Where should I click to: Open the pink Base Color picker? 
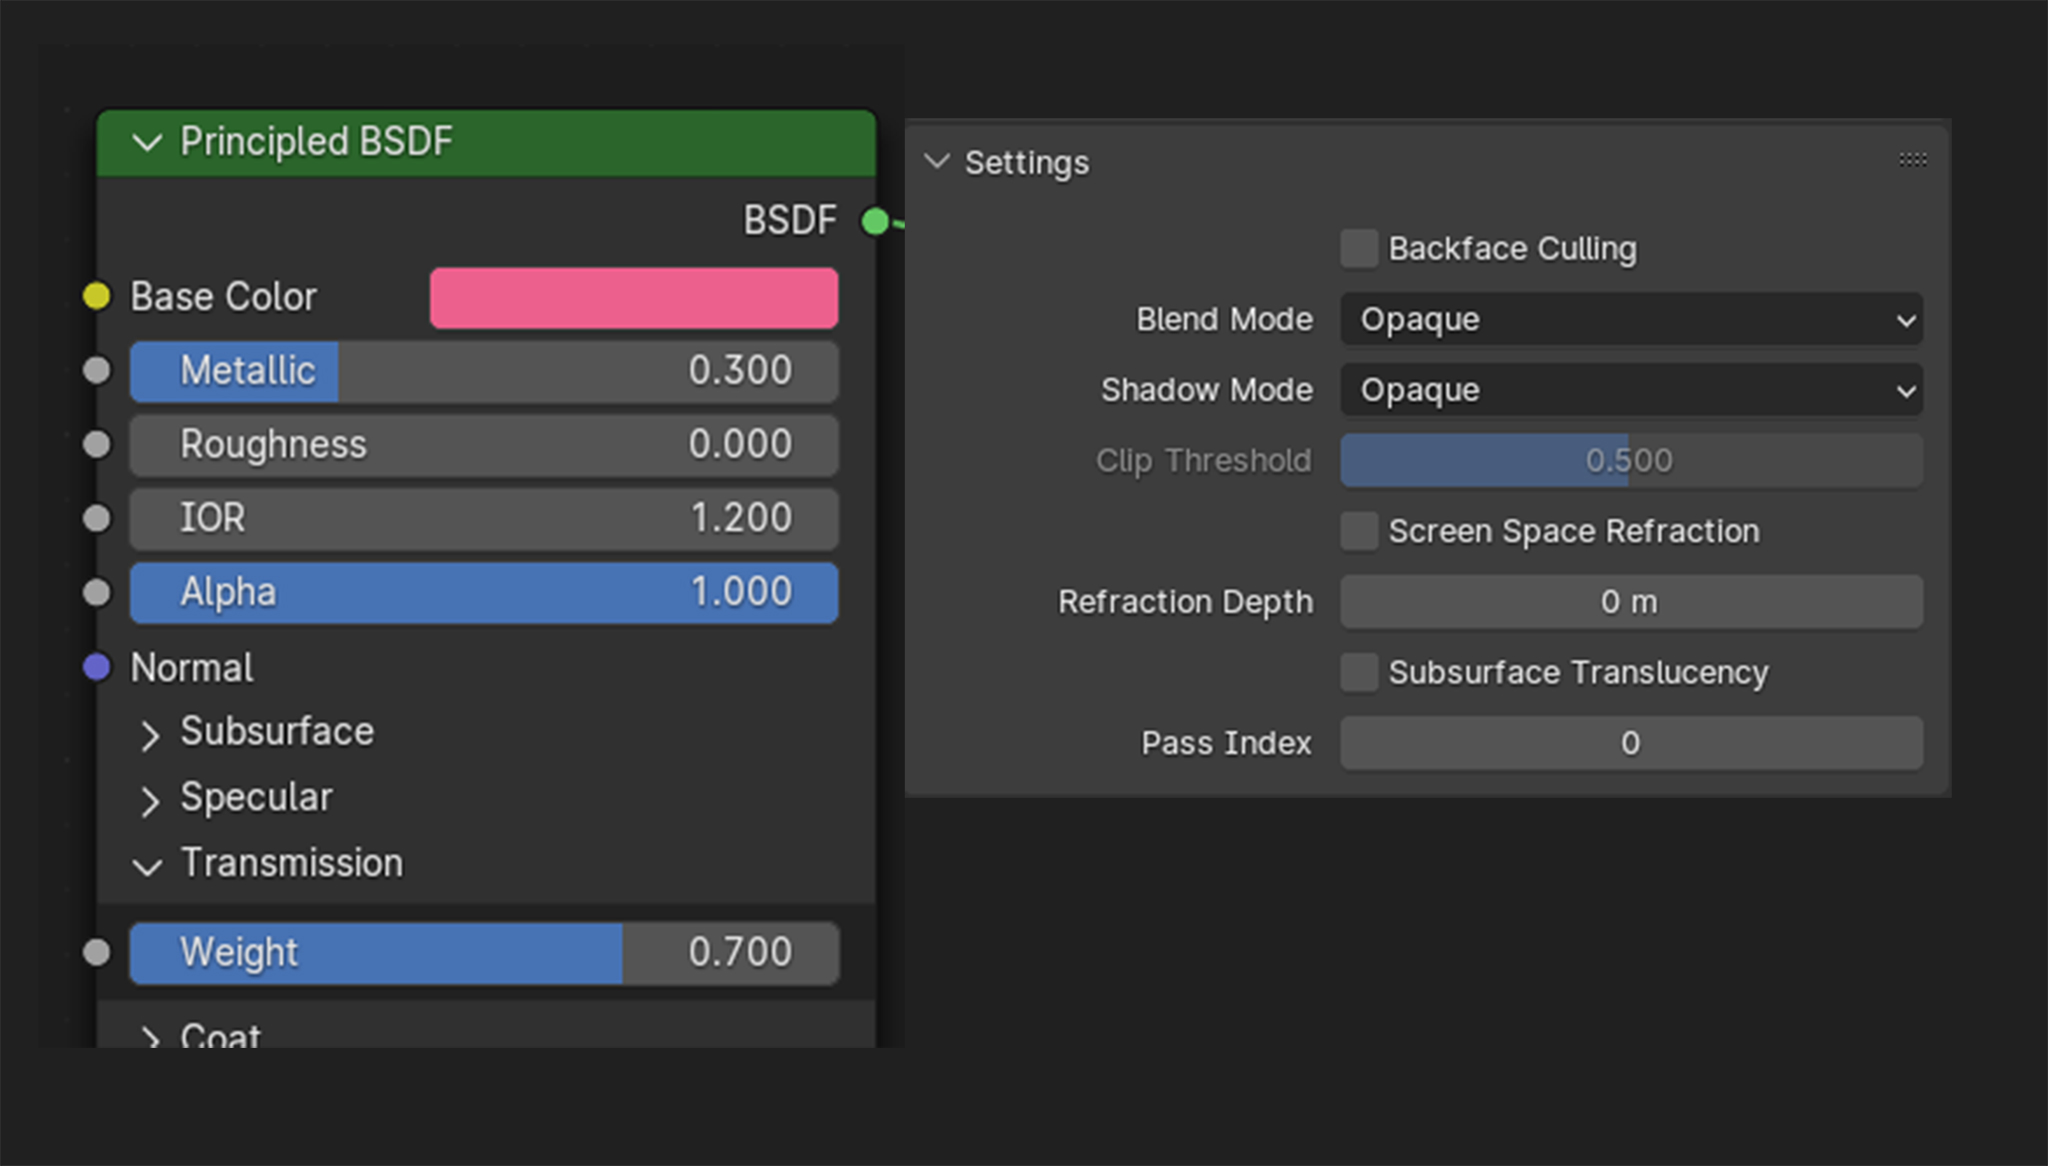pos(633,297)
